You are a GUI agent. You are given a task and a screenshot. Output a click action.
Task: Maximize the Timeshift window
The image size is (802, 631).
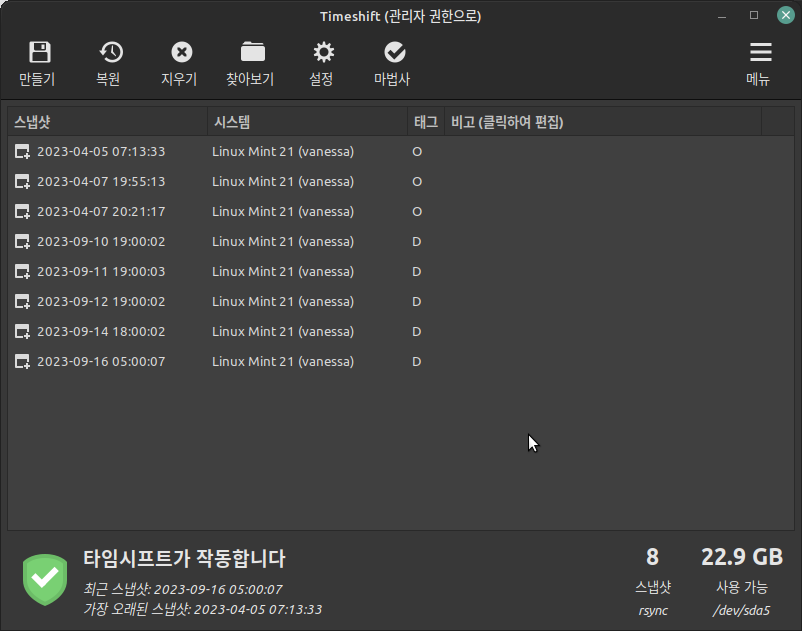[754, 15]
